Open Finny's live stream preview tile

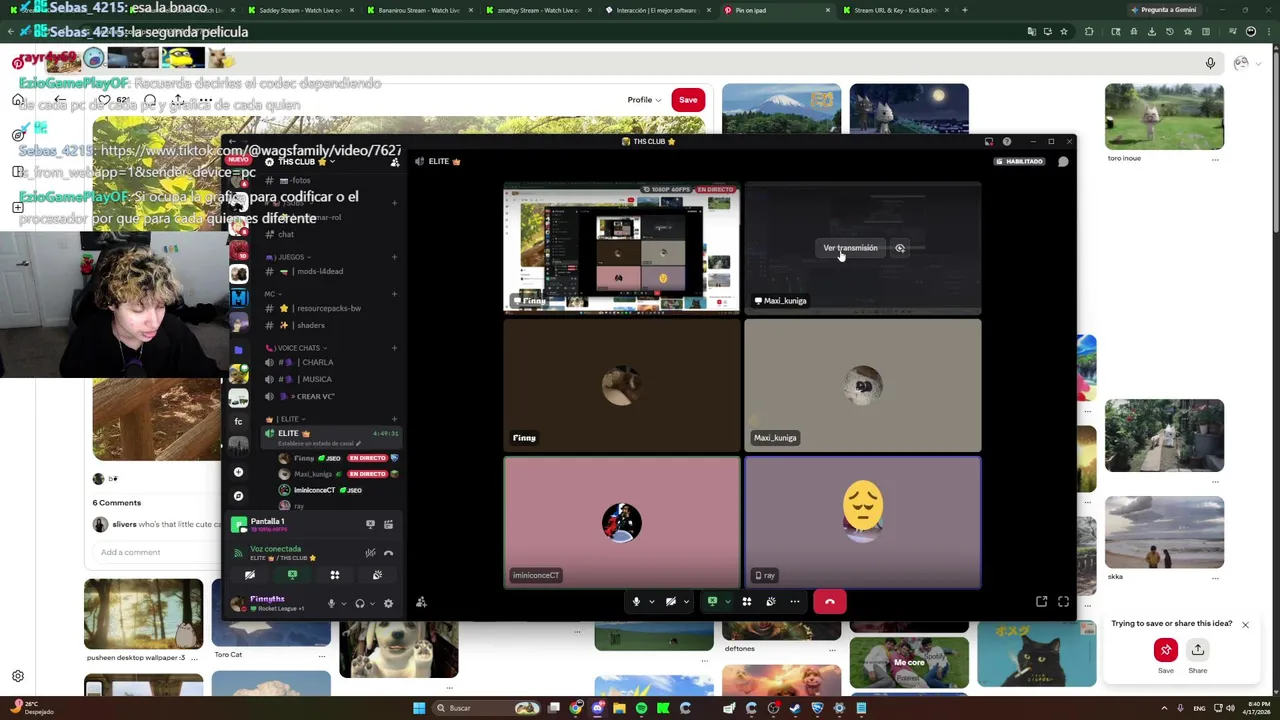tap(622, 247)
